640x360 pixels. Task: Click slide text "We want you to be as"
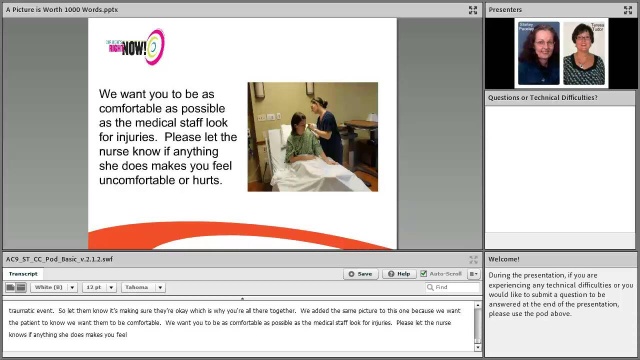[x=156, y=94]
